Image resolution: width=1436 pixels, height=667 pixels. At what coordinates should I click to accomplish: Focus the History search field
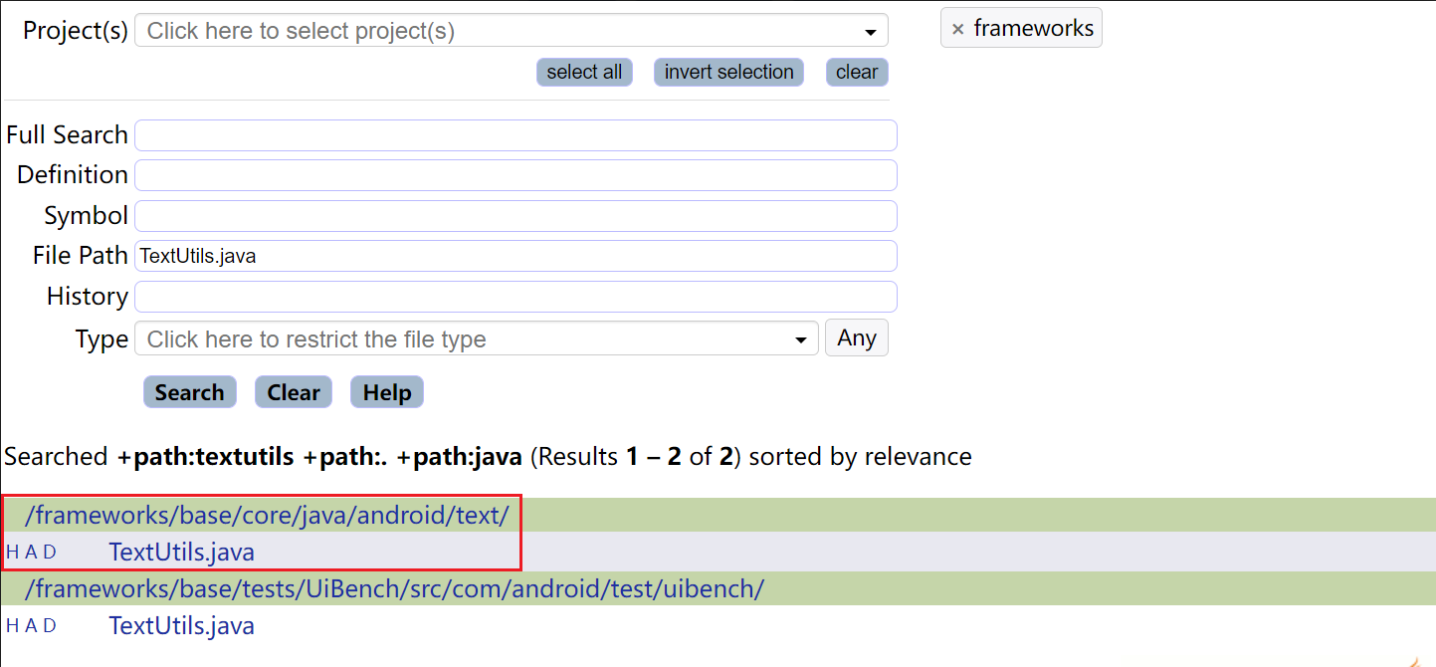(515, 296)
